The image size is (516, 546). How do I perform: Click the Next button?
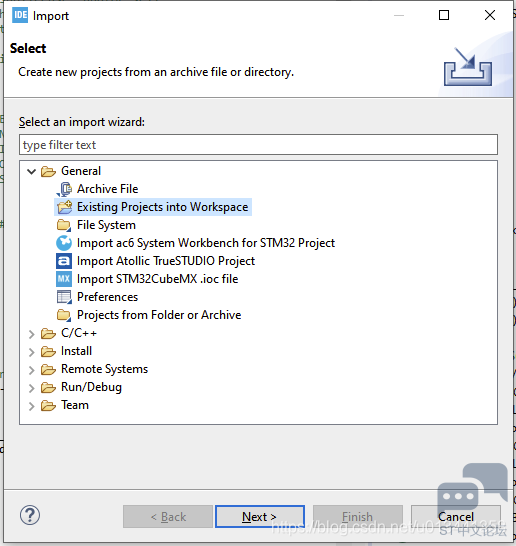pyautogui.click(x=260, y=517)
